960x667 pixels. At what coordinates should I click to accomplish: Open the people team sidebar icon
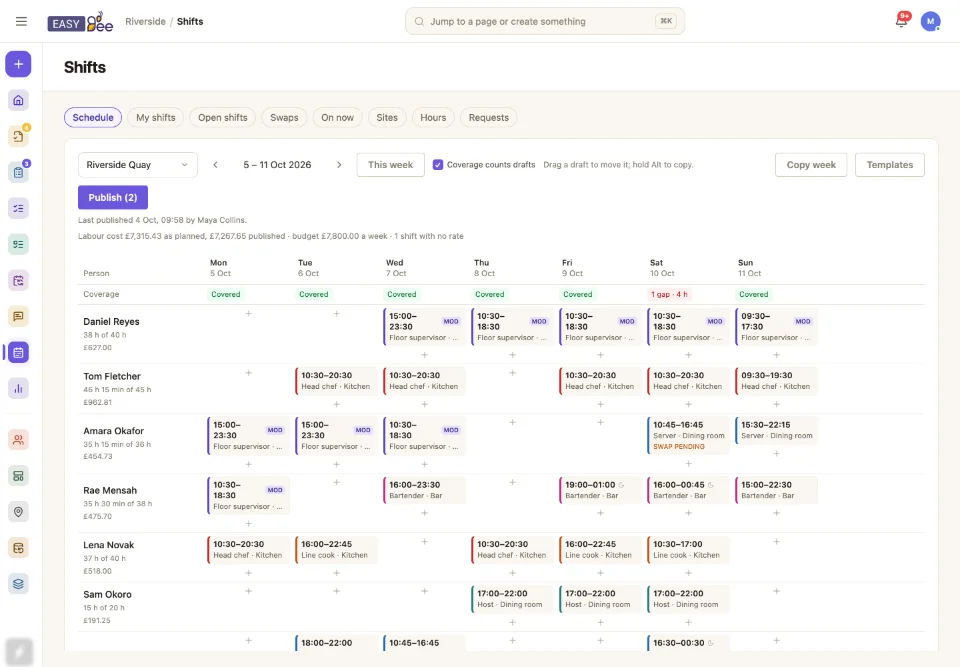[x=18, y=439]
